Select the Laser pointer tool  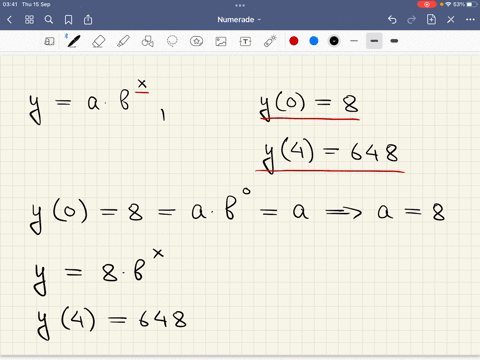(x=270, y=41)
